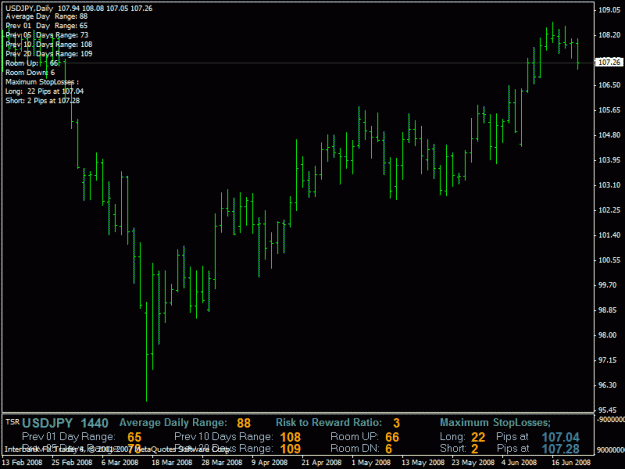Viewport: 625px width, 469px height.
Task: Click the 103.10 price axis label
Action: tap(609, 185)
